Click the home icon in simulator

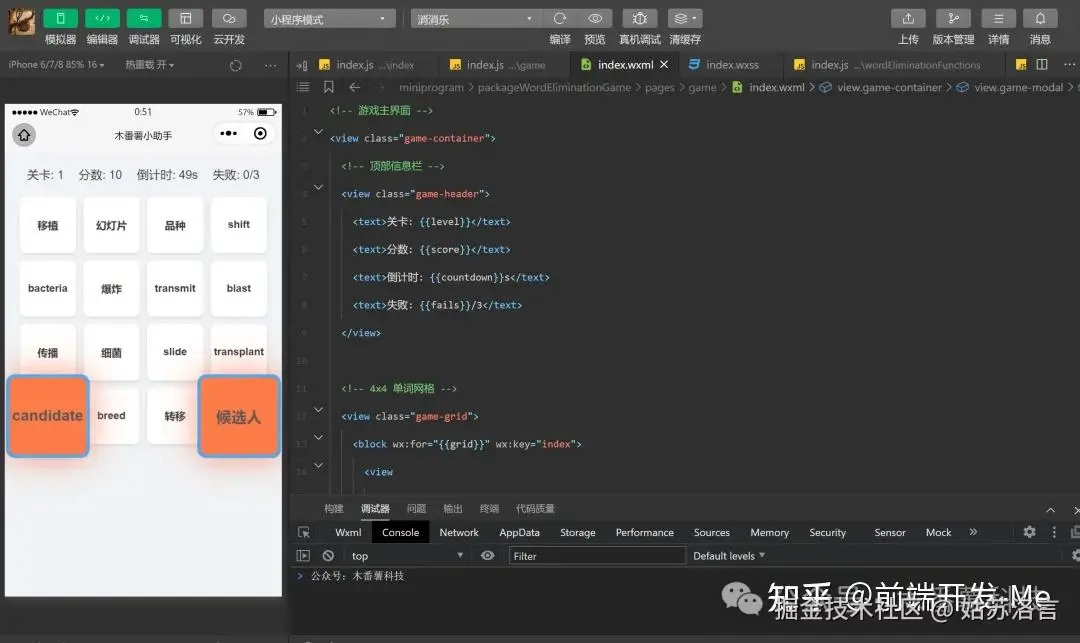tap(24, 135)
